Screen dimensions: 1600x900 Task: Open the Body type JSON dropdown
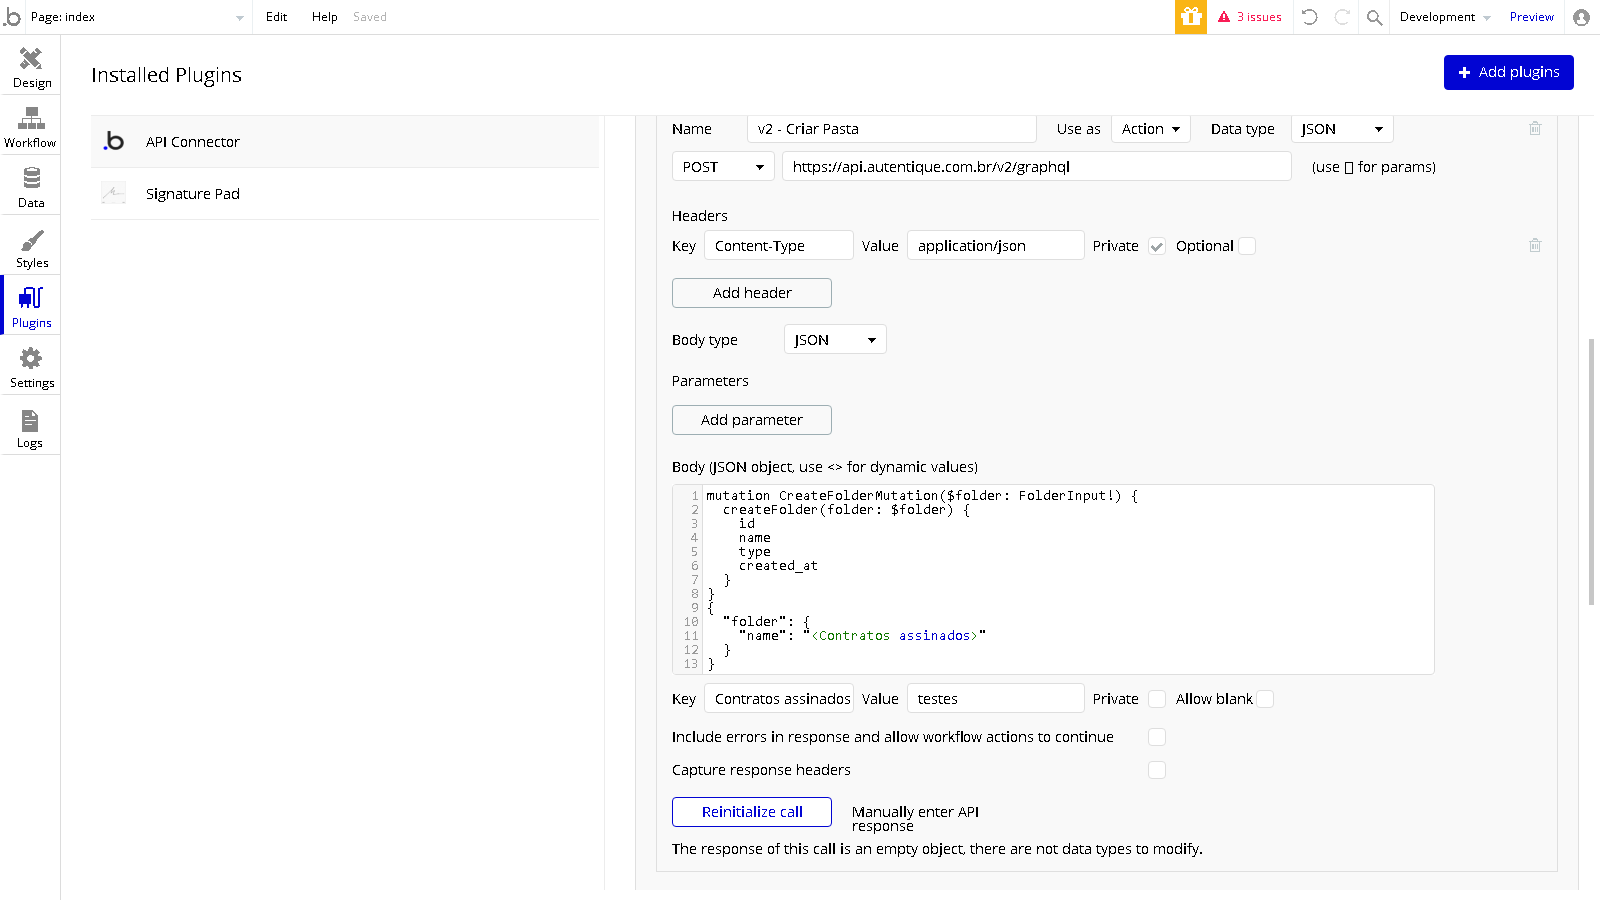tap(835, 340)
